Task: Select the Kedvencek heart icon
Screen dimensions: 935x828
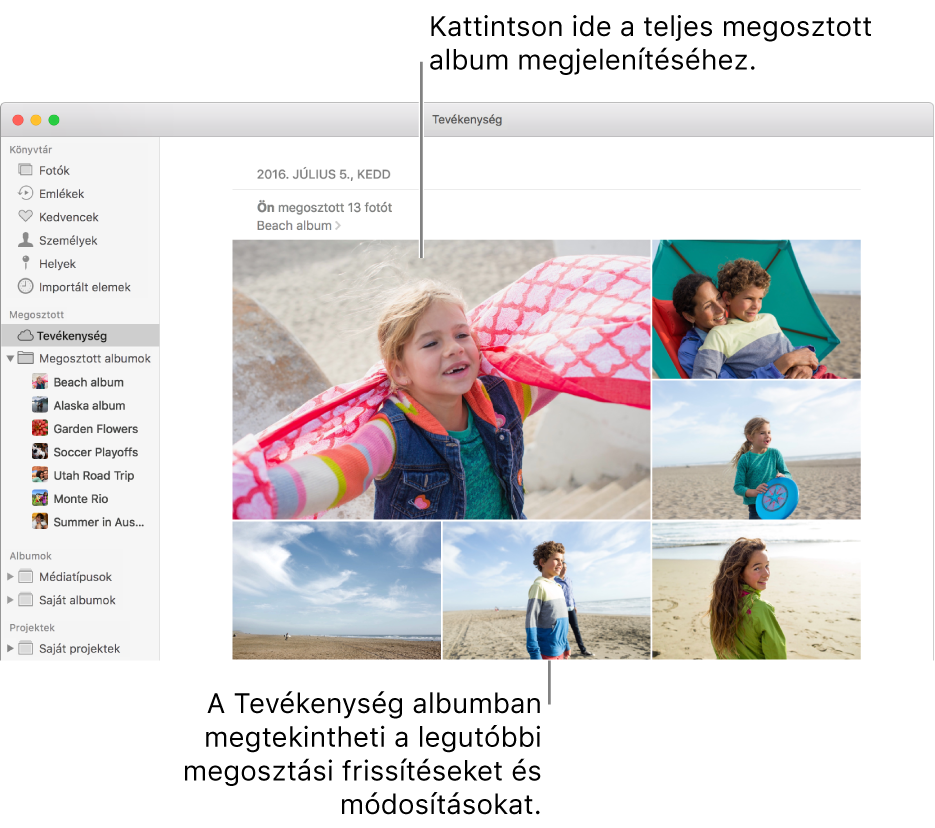Action: [26, 216]
